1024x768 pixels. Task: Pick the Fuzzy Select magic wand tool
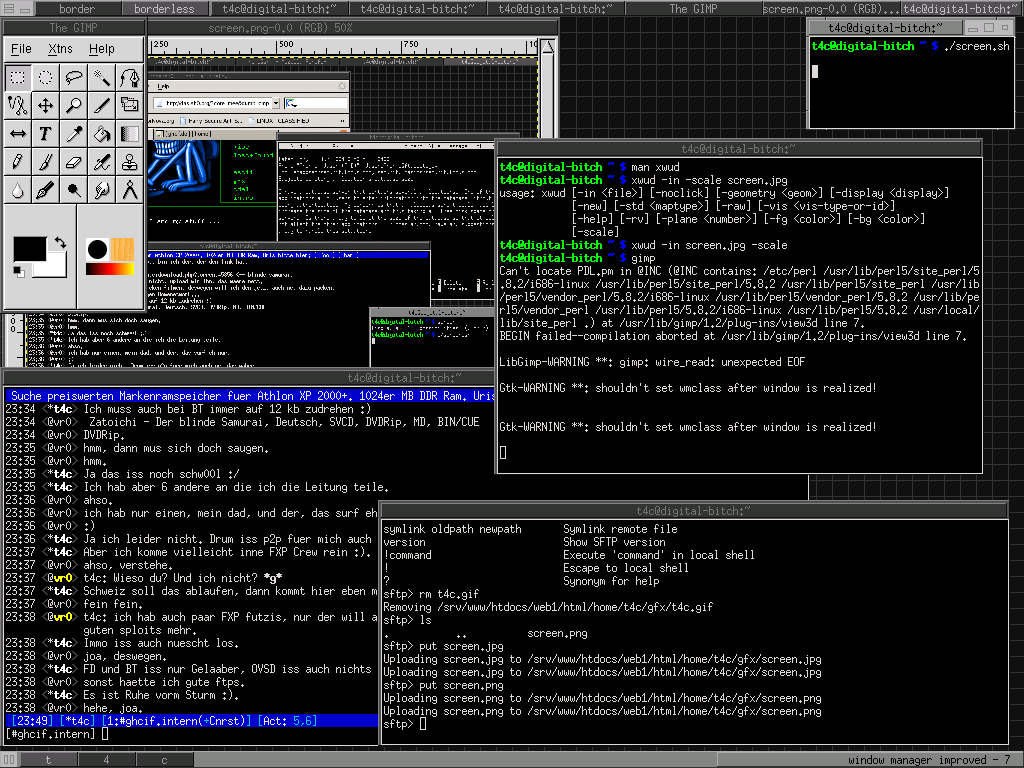[102, 78]
